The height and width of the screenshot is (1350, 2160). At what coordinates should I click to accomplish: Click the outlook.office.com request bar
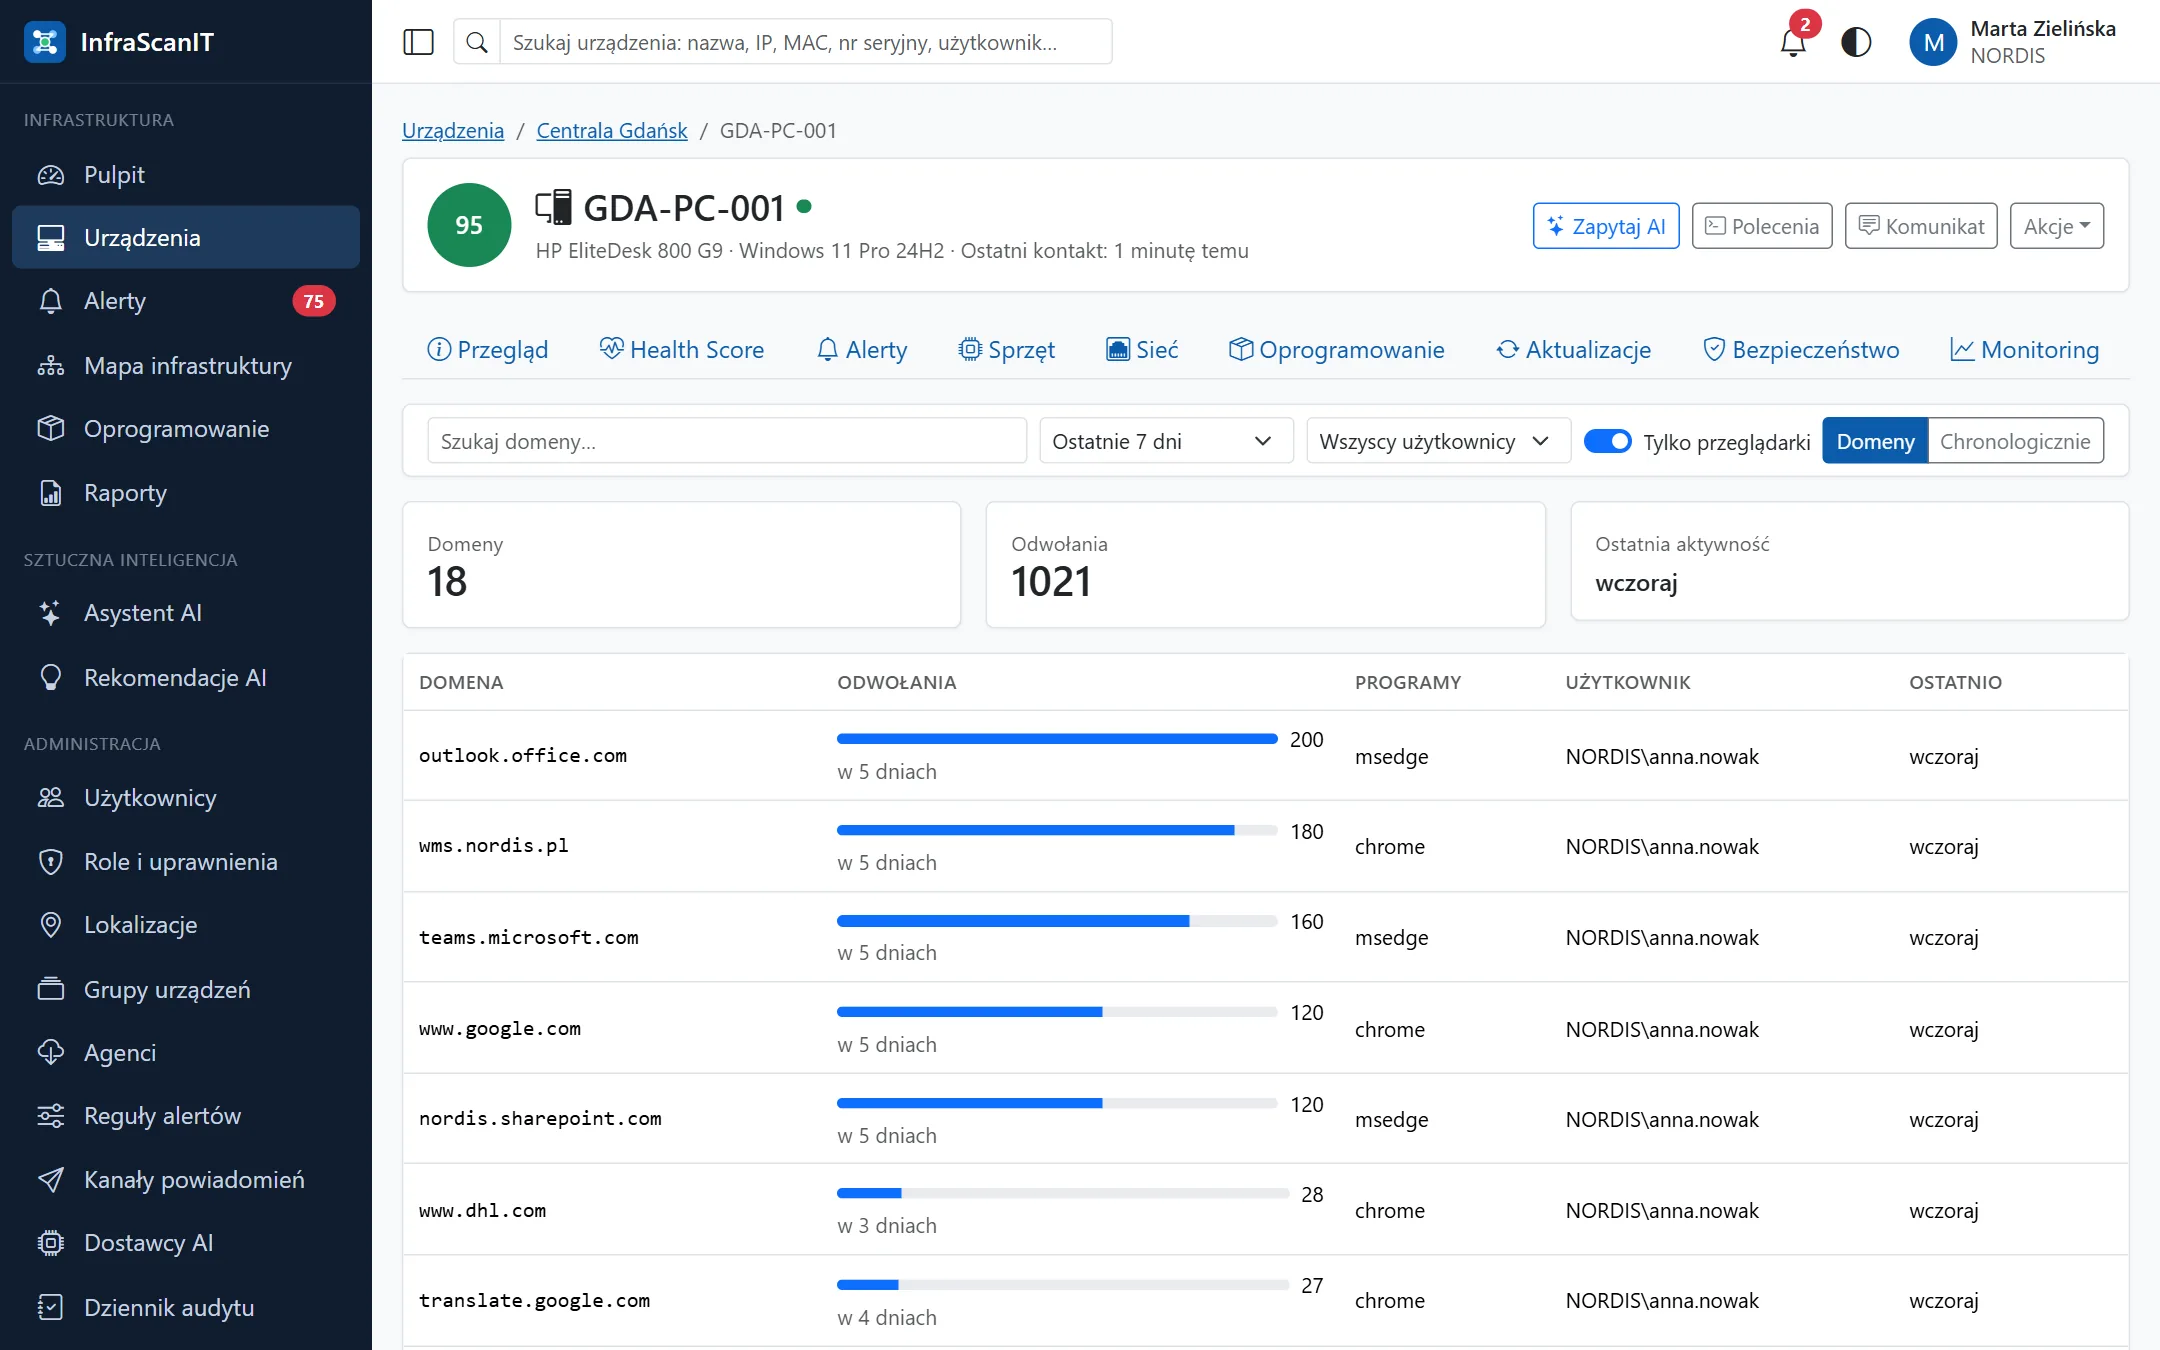(1057, 739)
